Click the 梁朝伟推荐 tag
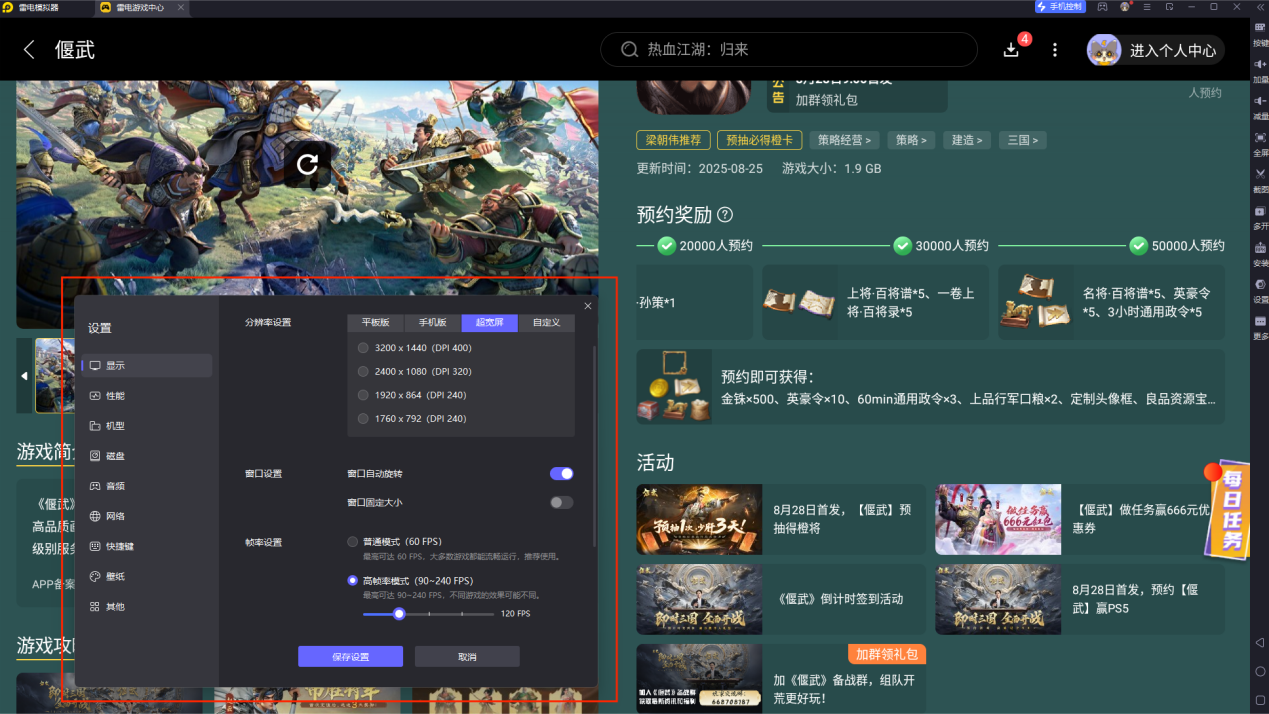 674,140
